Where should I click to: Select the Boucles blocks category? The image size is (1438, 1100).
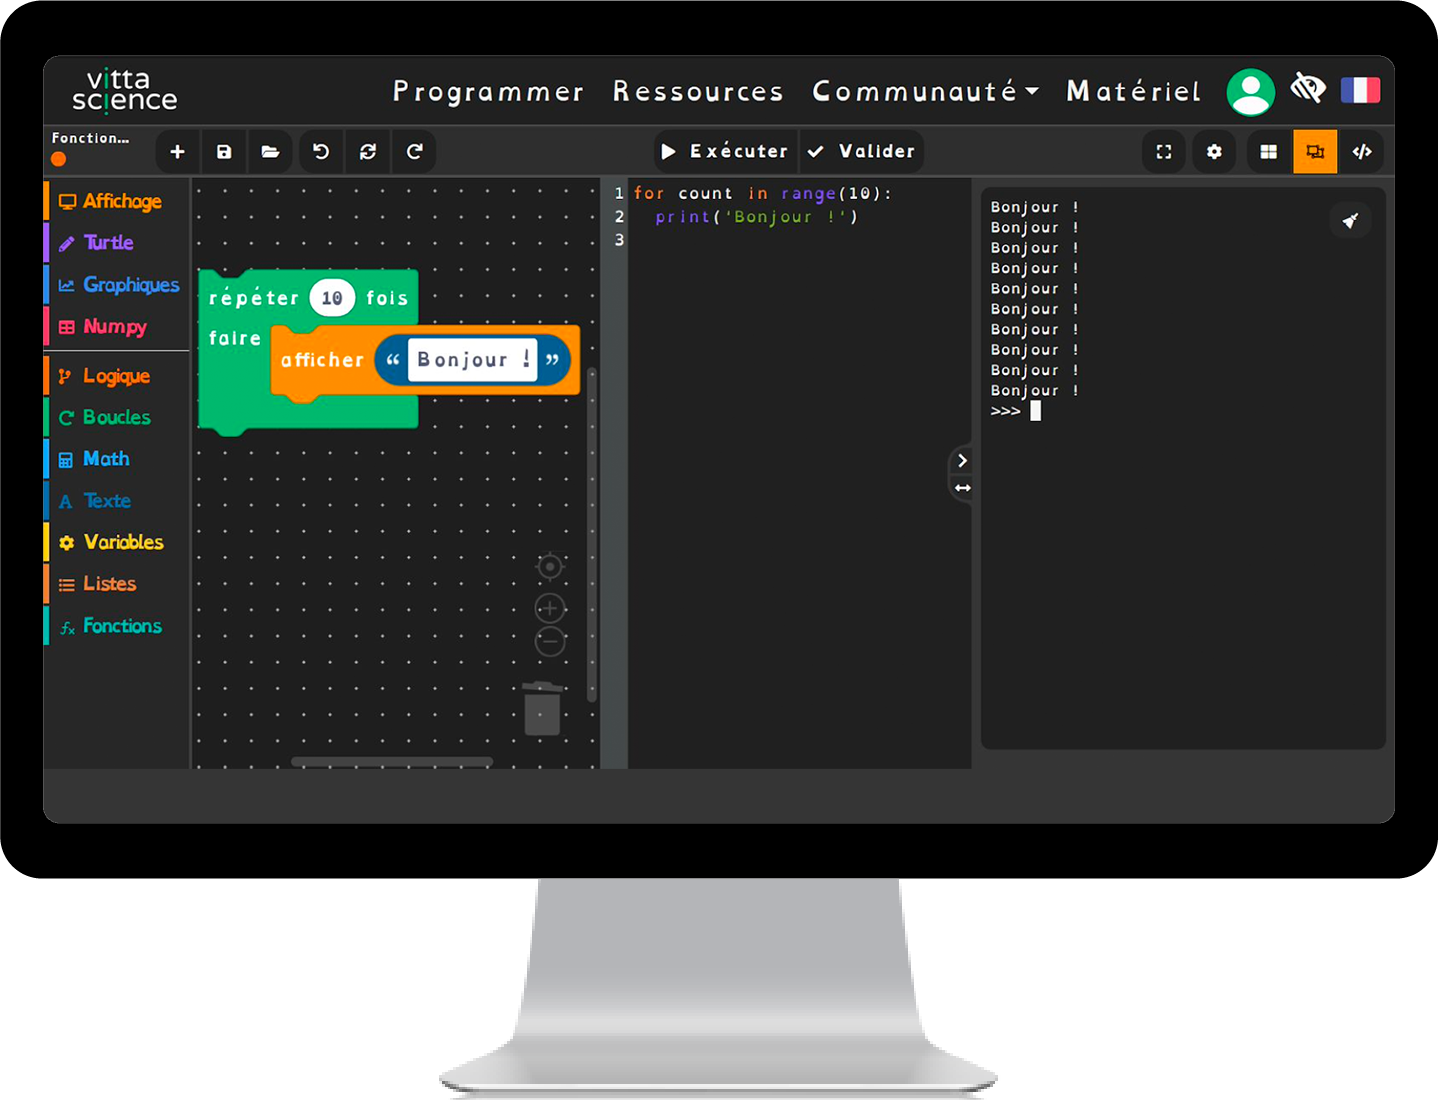[116, 417]
